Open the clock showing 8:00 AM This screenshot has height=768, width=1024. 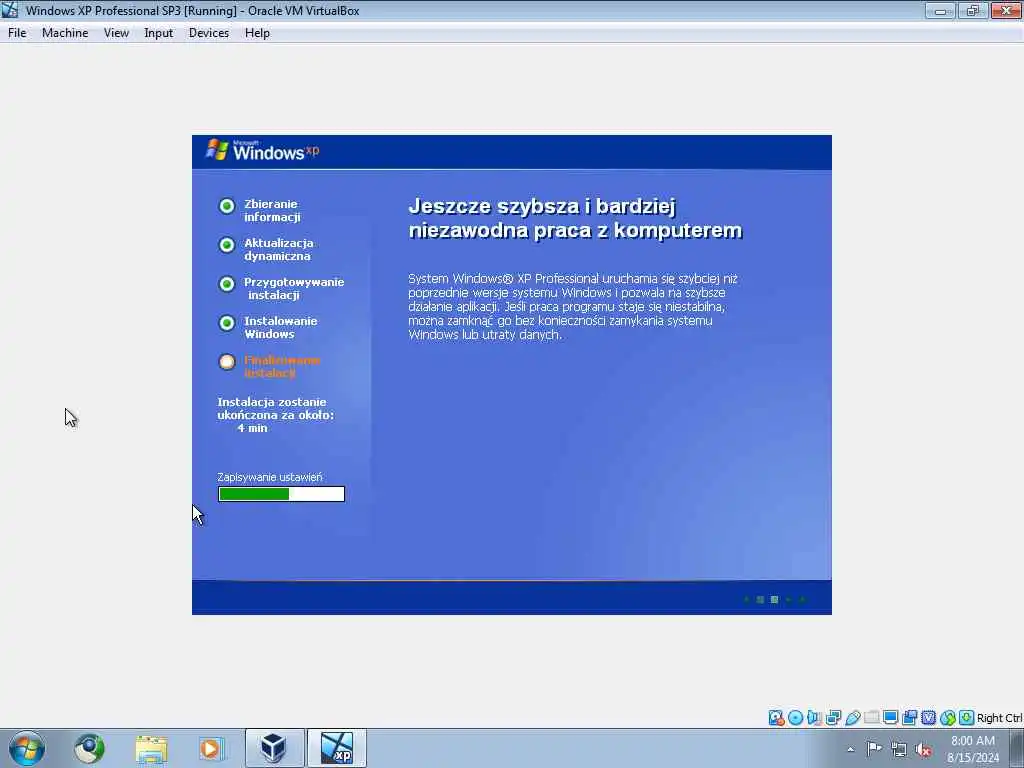click(x=973, y=741)
